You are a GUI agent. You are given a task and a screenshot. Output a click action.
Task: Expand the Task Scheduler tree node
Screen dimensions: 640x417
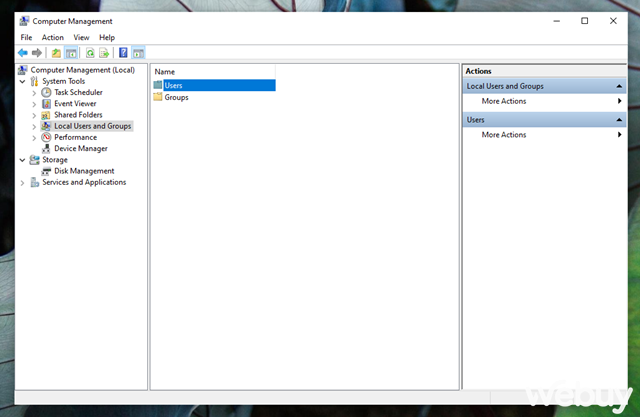pos(34,93)
